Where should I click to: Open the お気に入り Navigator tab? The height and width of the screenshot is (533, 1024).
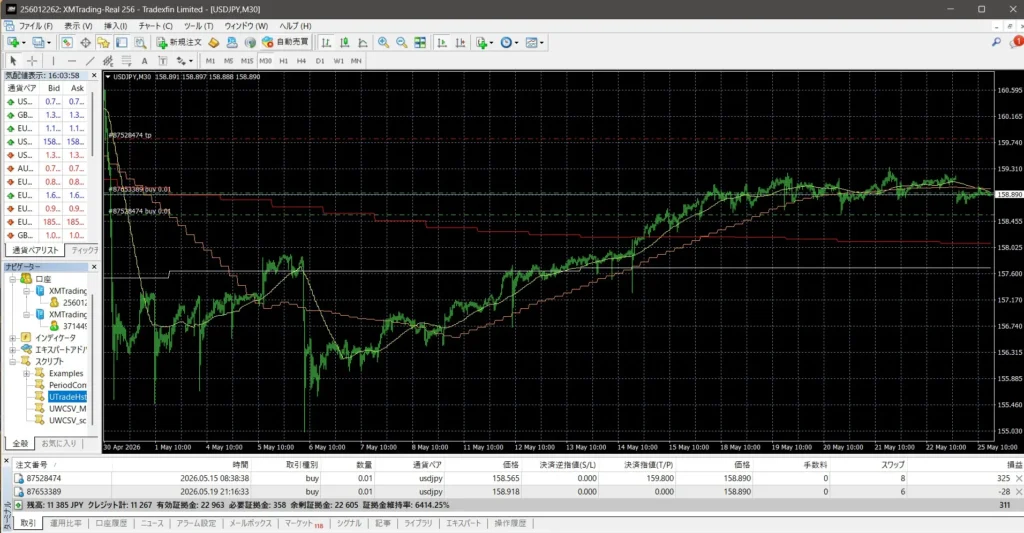(59, 444)
